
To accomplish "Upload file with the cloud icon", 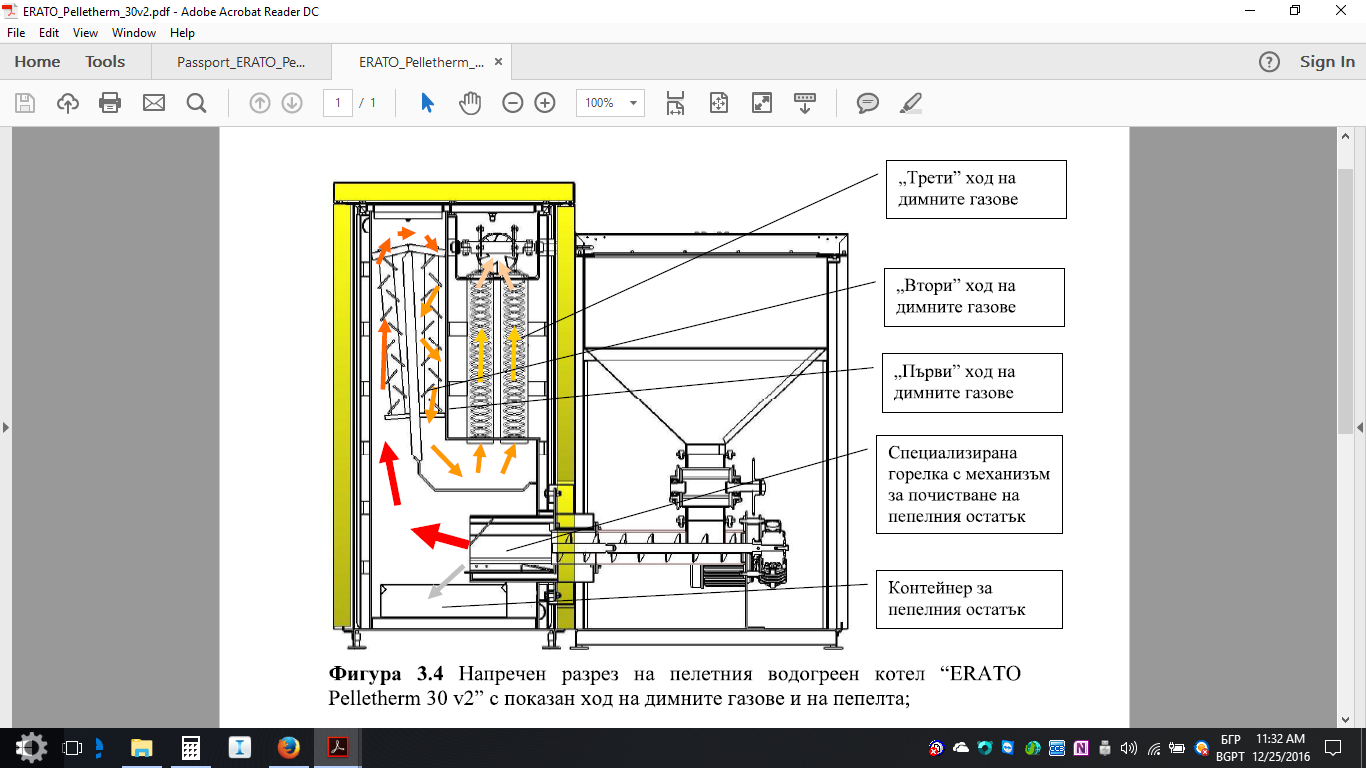I will point(68,103).
